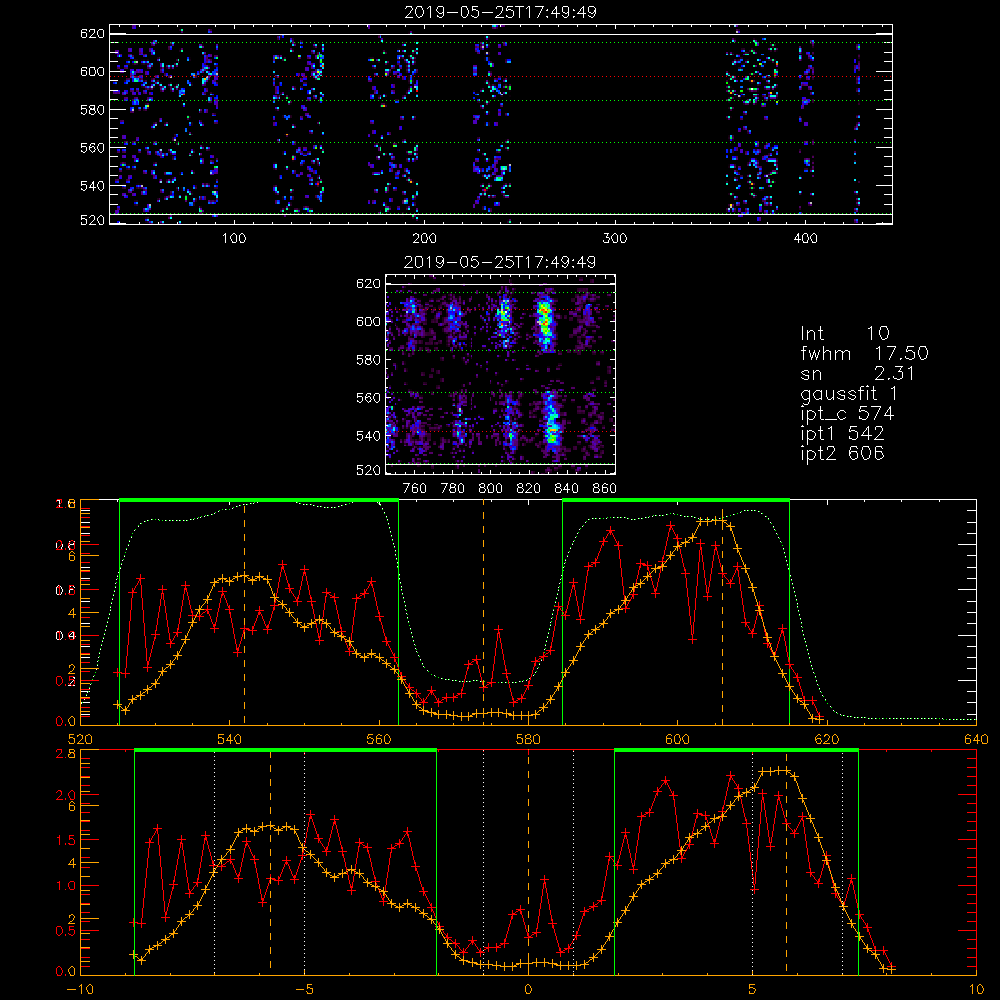The image size is (1000, 1000).
Task: Click the '-10' label on the bottom axis
Action: 80,990
